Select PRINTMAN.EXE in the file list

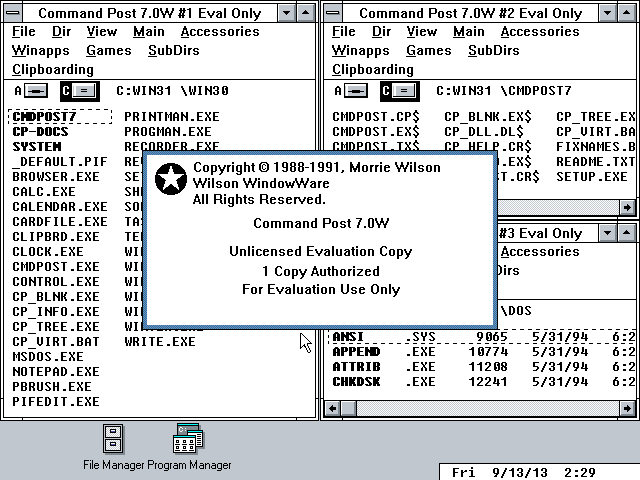172,117
